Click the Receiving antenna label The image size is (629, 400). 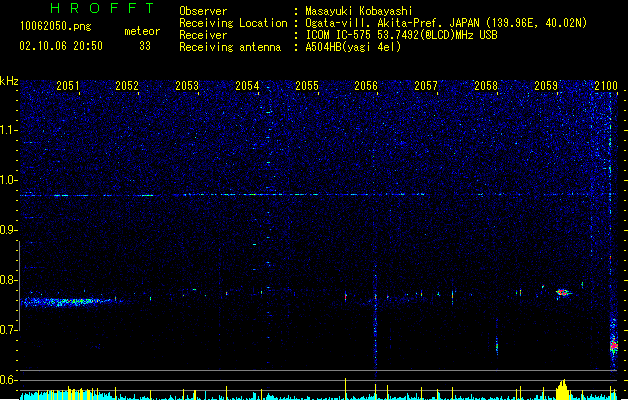click(x=230, y=47)
